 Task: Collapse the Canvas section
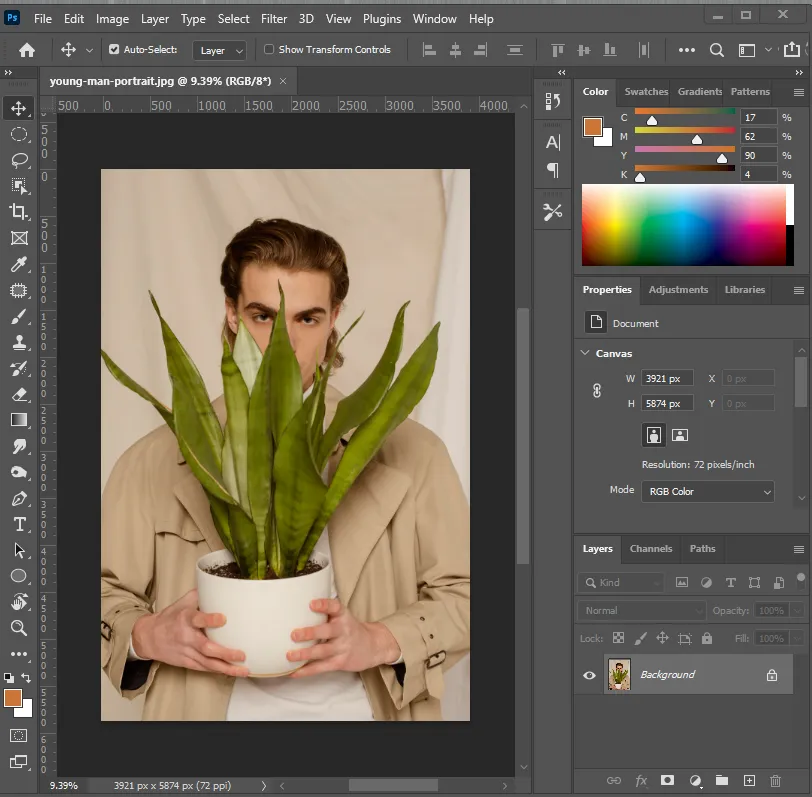(x=585, y=353)
